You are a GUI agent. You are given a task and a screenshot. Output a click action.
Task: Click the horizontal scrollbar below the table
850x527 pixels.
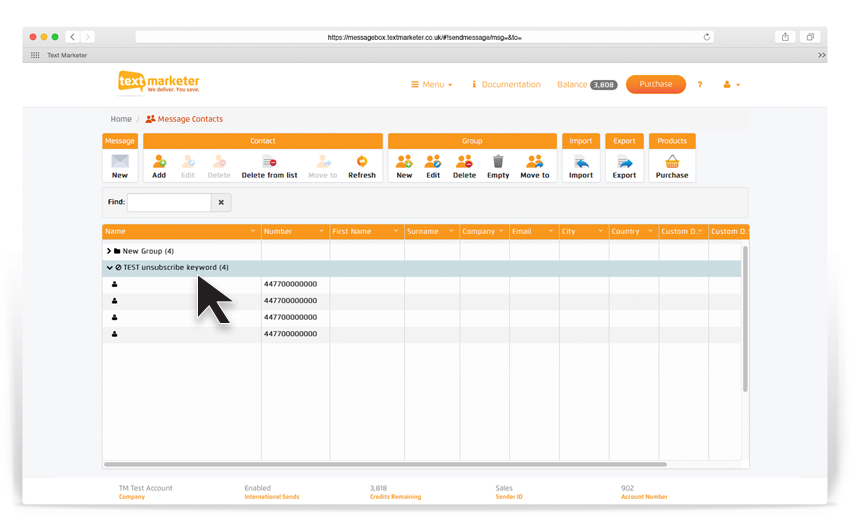pyautogui.click(x=385, y=464)
